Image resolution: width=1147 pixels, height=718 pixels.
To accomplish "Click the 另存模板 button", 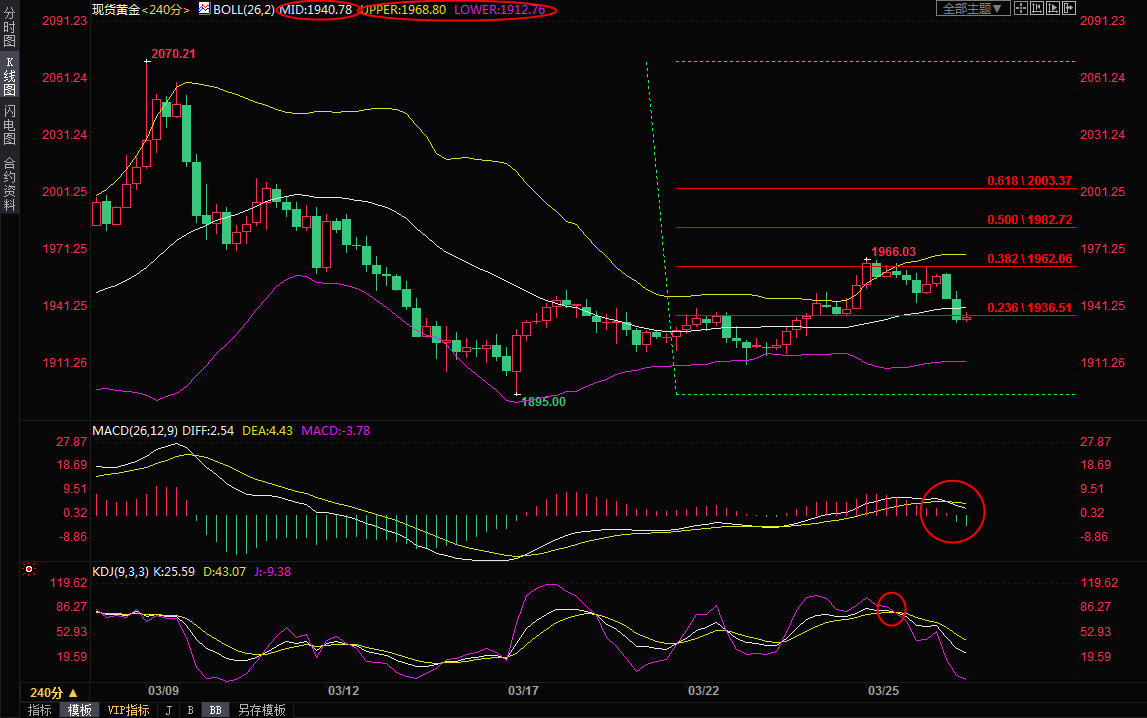I will click(261, 710).
